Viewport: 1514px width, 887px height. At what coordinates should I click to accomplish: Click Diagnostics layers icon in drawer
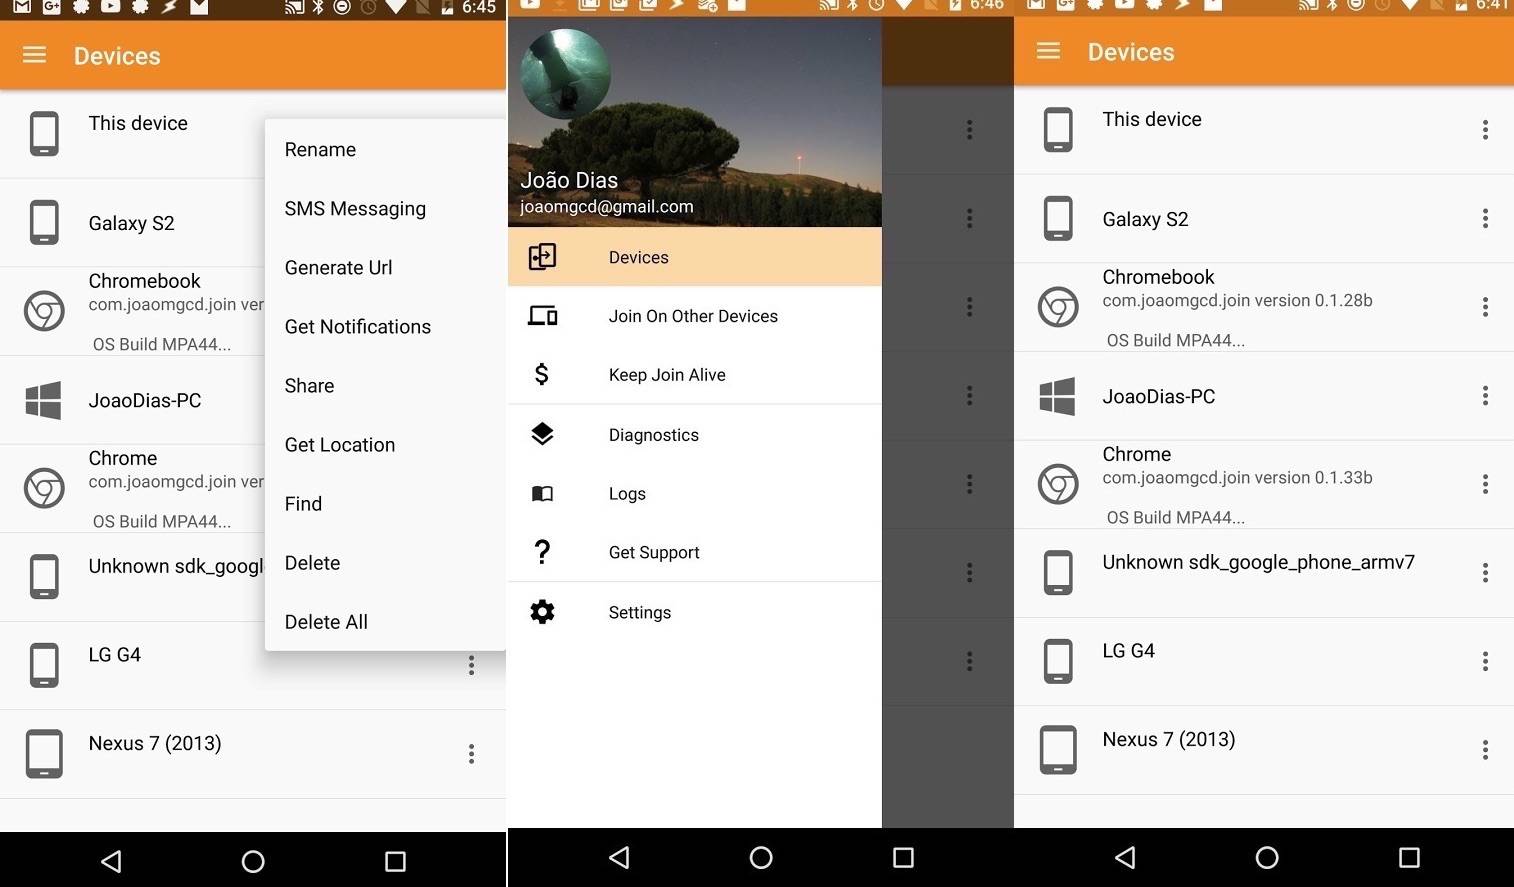click(x=542, y=434)
